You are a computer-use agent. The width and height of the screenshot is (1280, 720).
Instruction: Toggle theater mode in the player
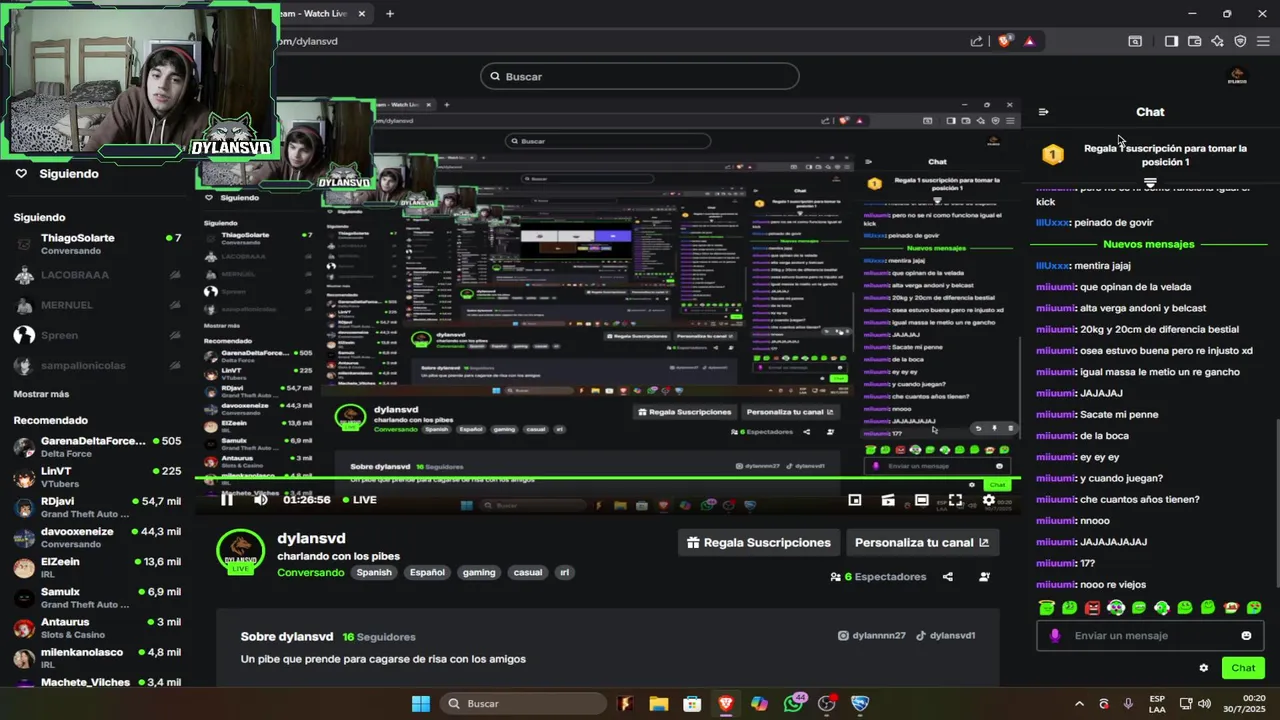(x=922, y=500)
